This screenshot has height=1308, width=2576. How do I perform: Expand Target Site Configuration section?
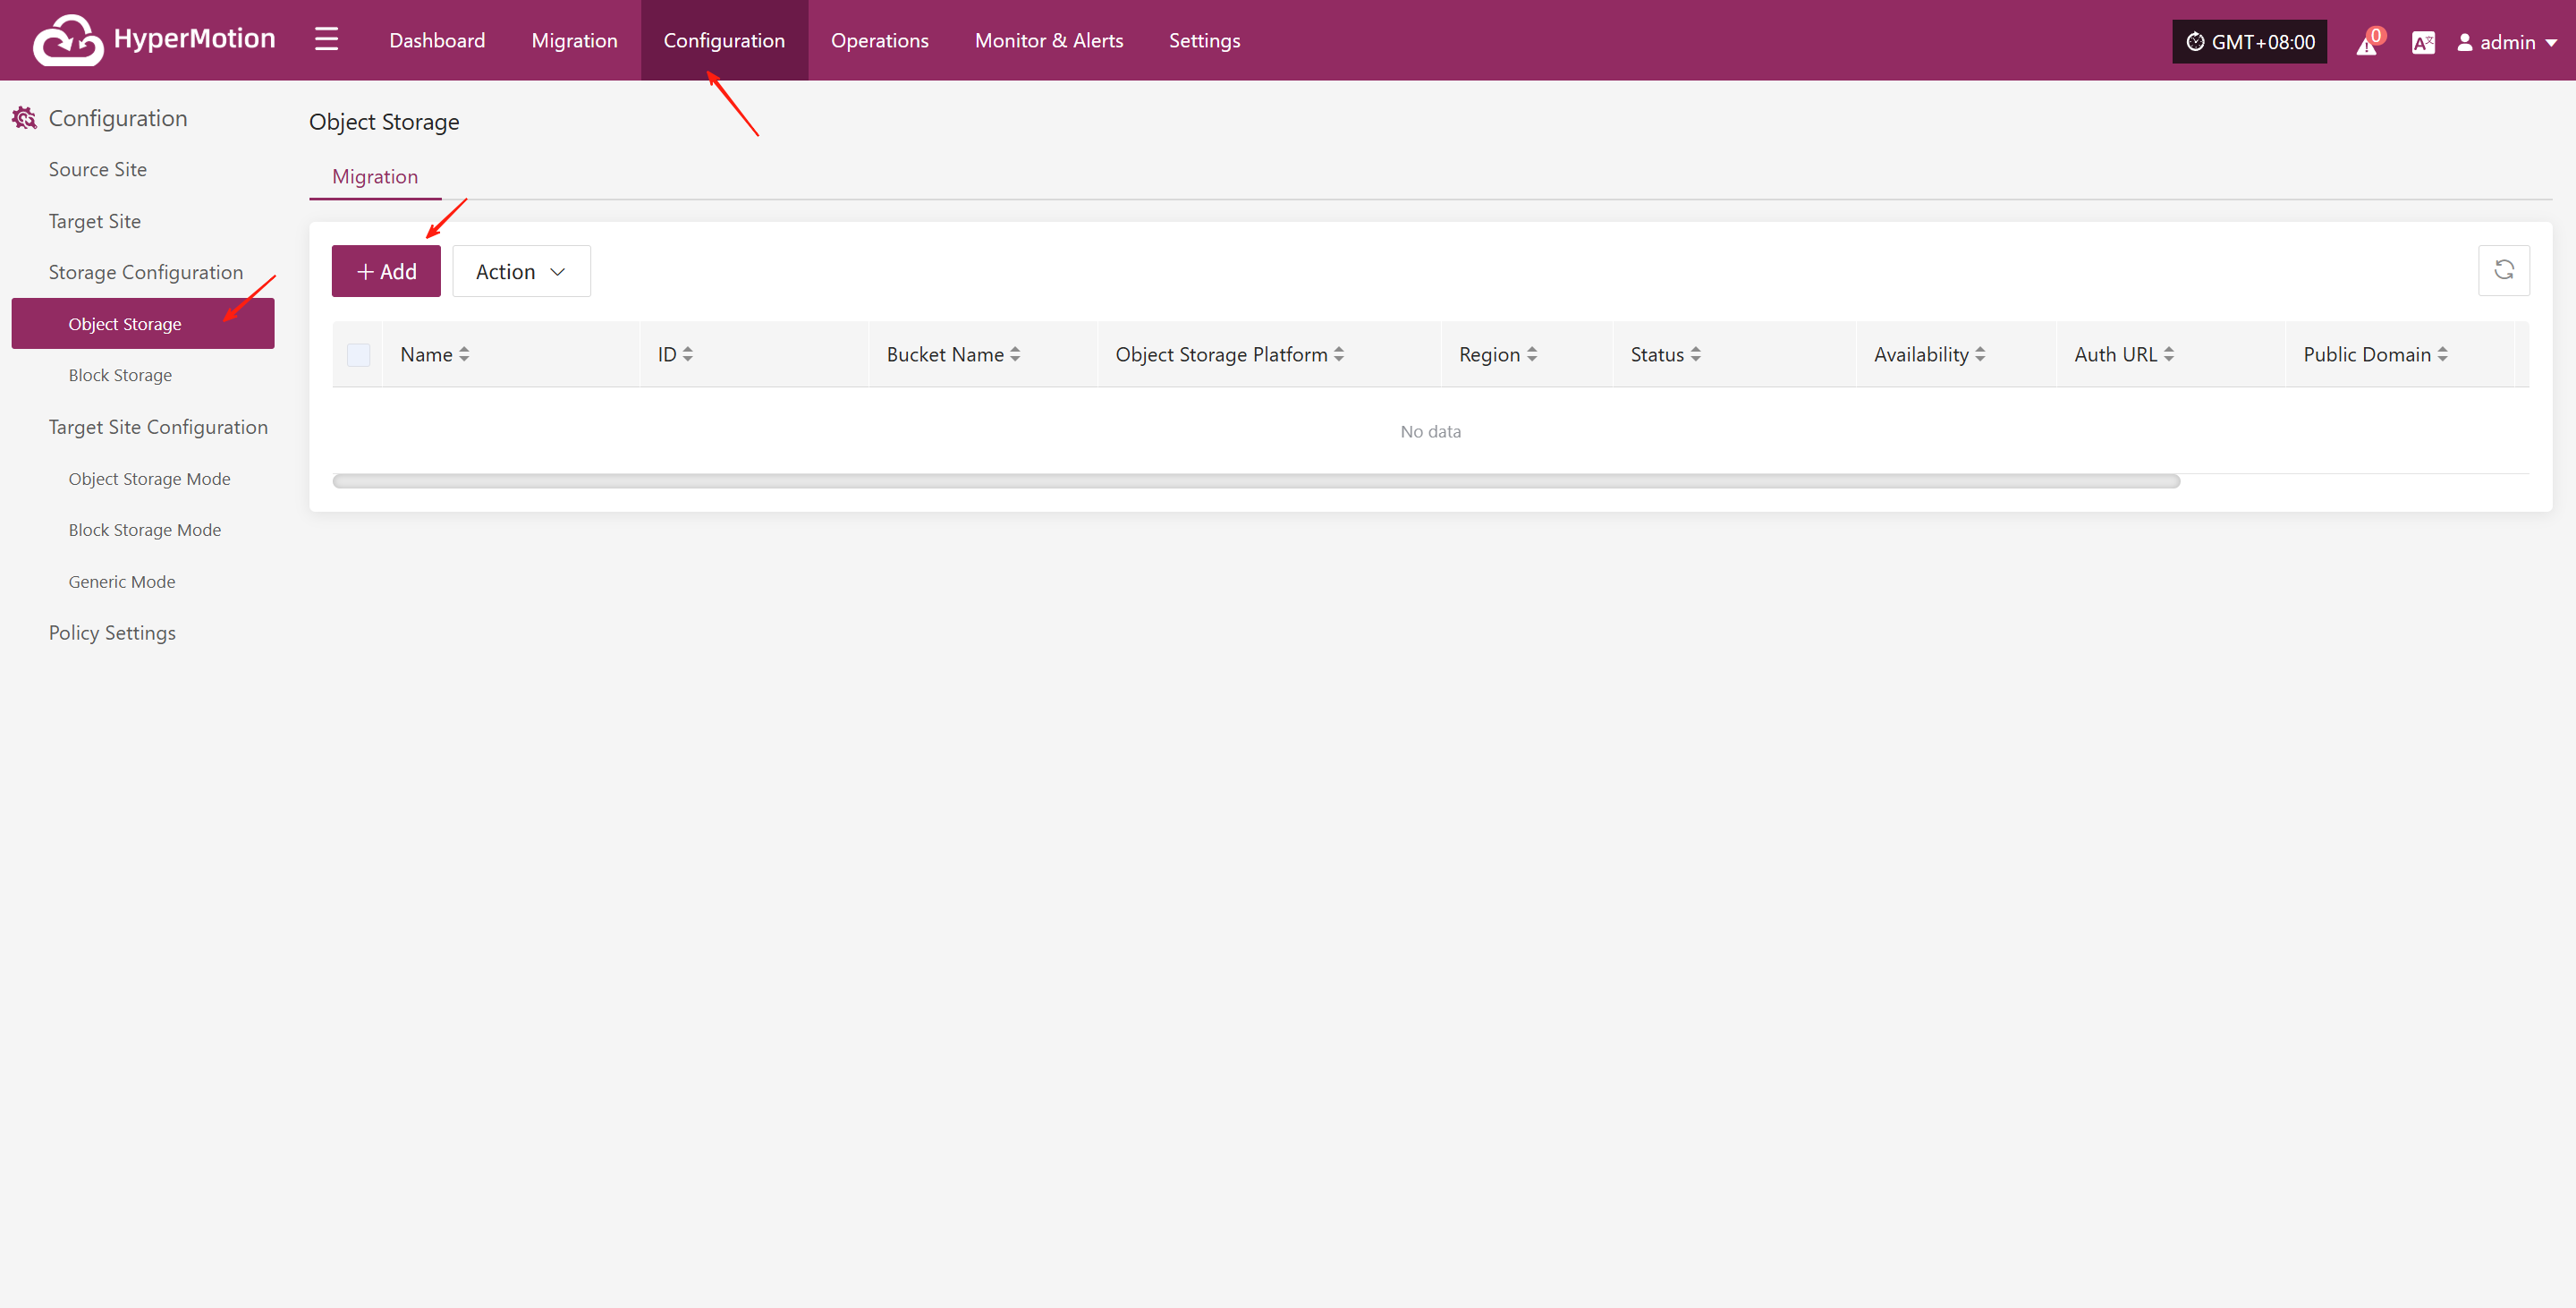coord(158,427)
